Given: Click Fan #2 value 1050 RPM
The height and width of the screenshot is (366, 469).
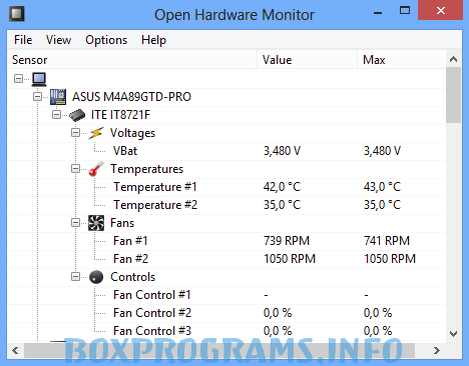Looking at the screenshot, I should click(290, 259).
